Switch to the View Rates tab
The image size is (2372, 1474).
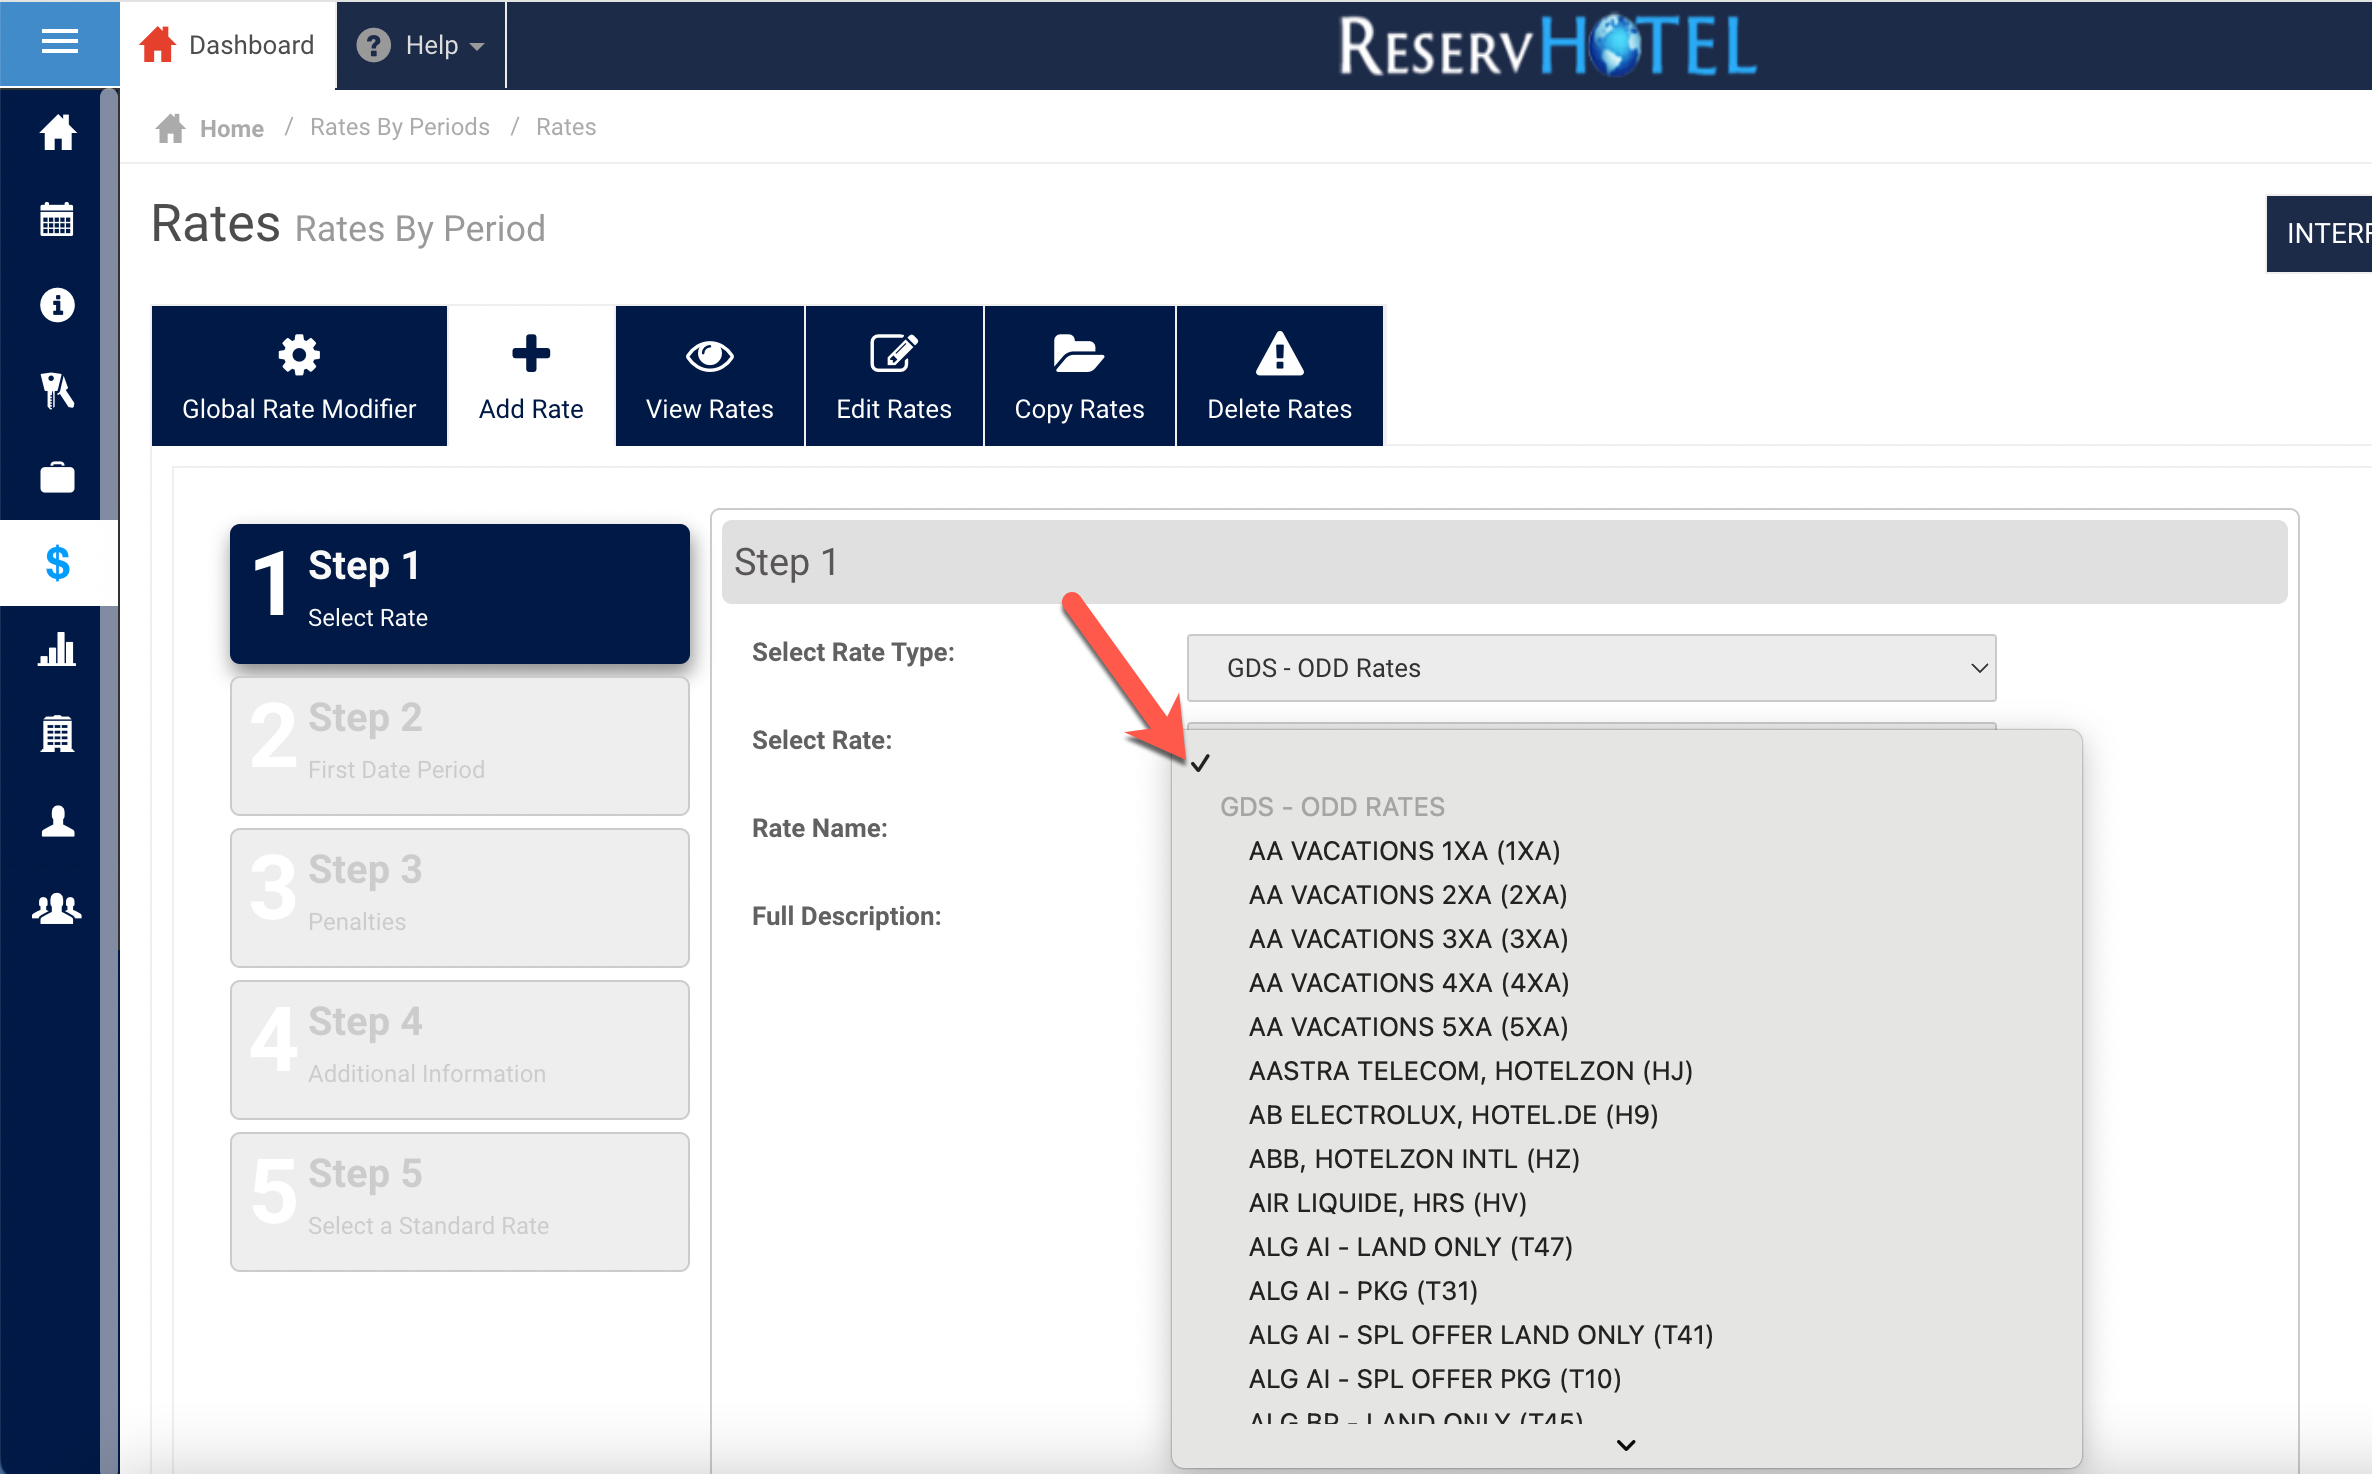coord(709,376)
